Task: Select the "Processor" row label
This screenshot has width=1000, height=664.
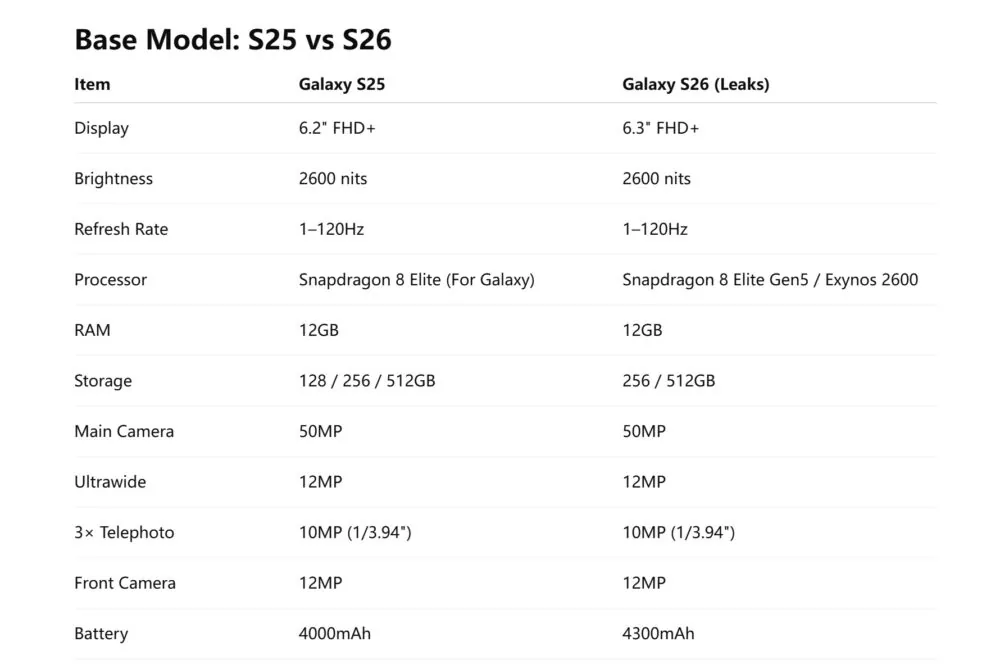Action: pos(110,280)
